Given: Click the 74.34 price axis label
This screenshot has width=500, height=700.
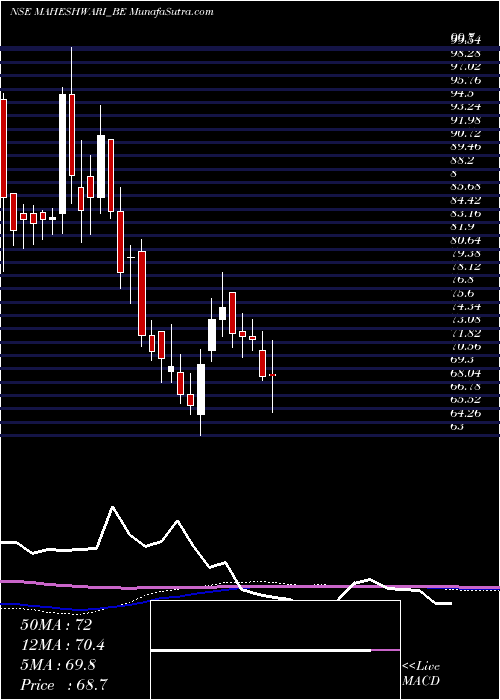Looking at the screenshot, I should pyautogui.click(x=466, y=307).
